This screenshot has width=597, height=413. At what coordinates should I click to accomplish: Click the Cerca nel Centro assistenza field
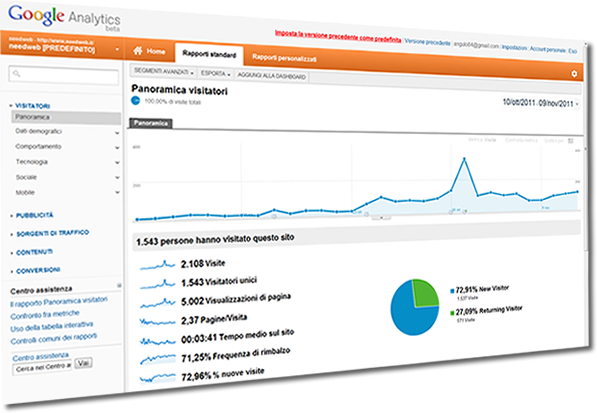(42, 367)
